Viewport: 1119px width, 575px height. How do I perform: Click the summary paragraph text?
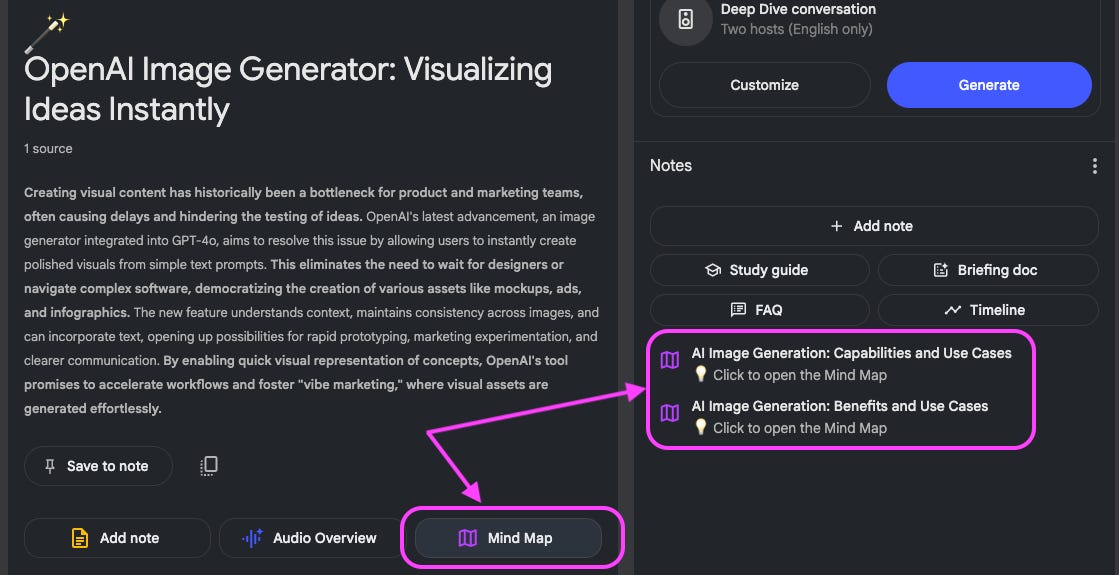point(312,300)
